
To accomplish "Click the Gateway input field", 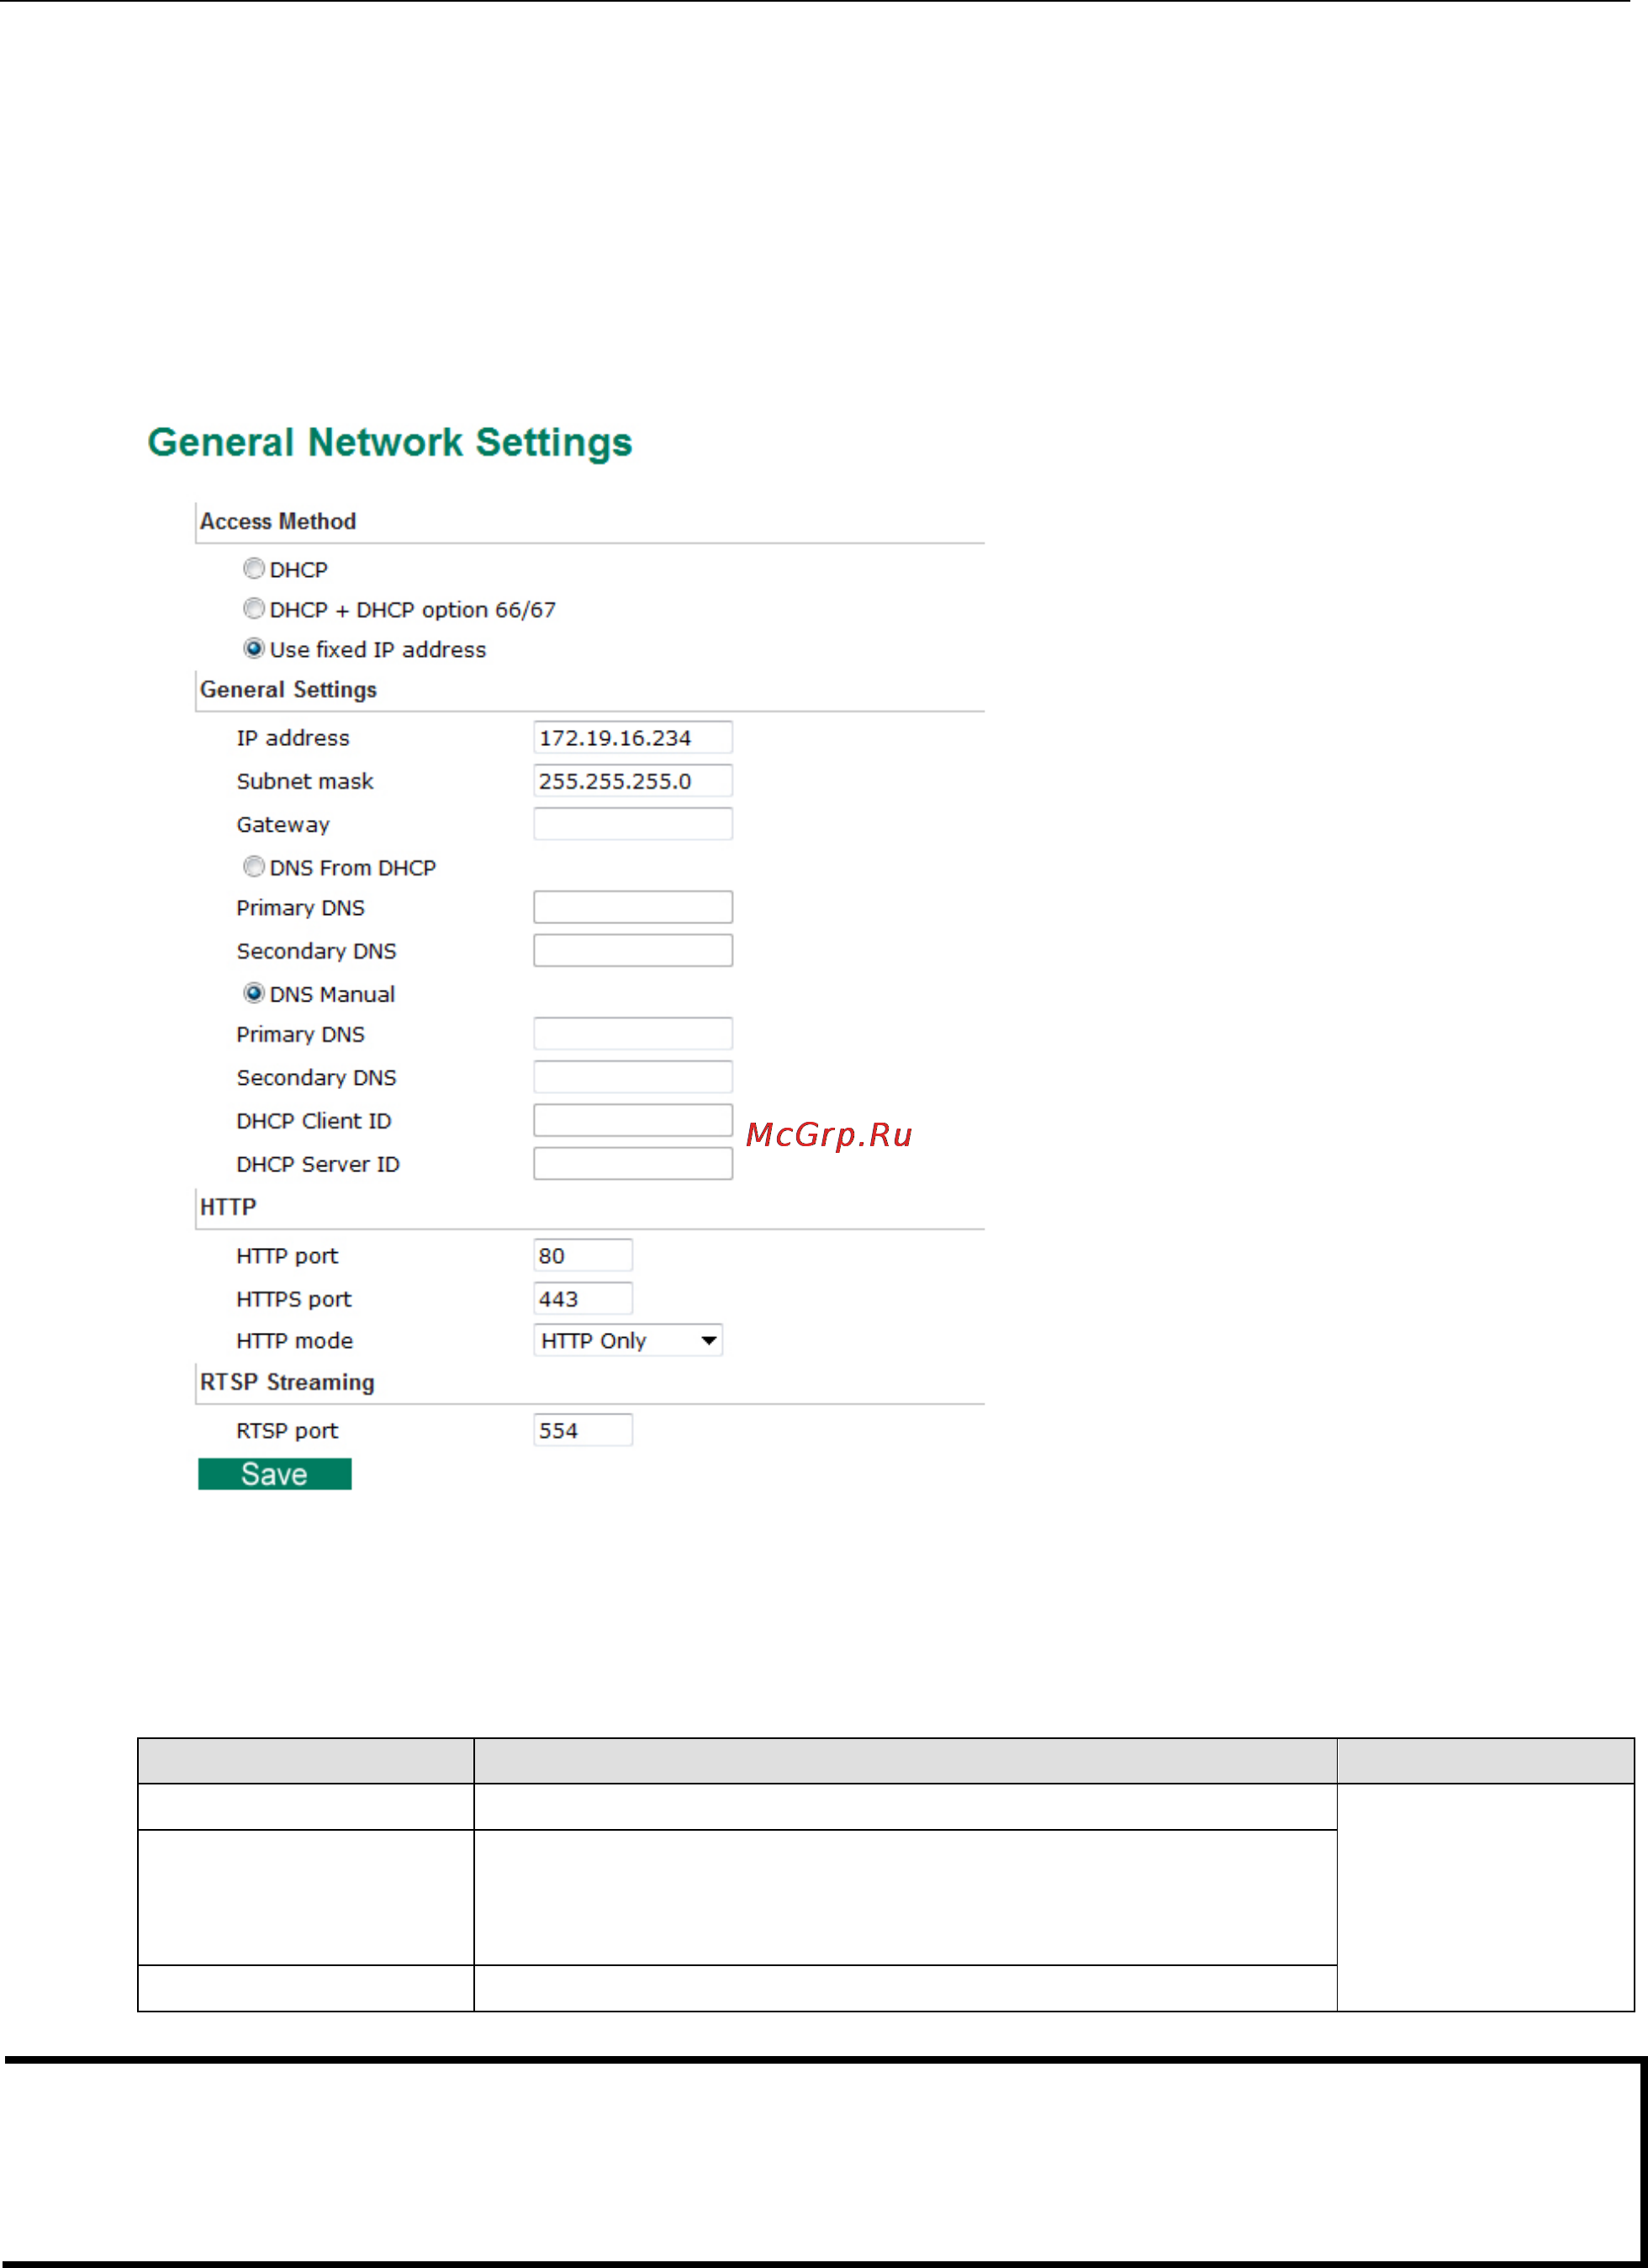I will [x=633, y=823].
